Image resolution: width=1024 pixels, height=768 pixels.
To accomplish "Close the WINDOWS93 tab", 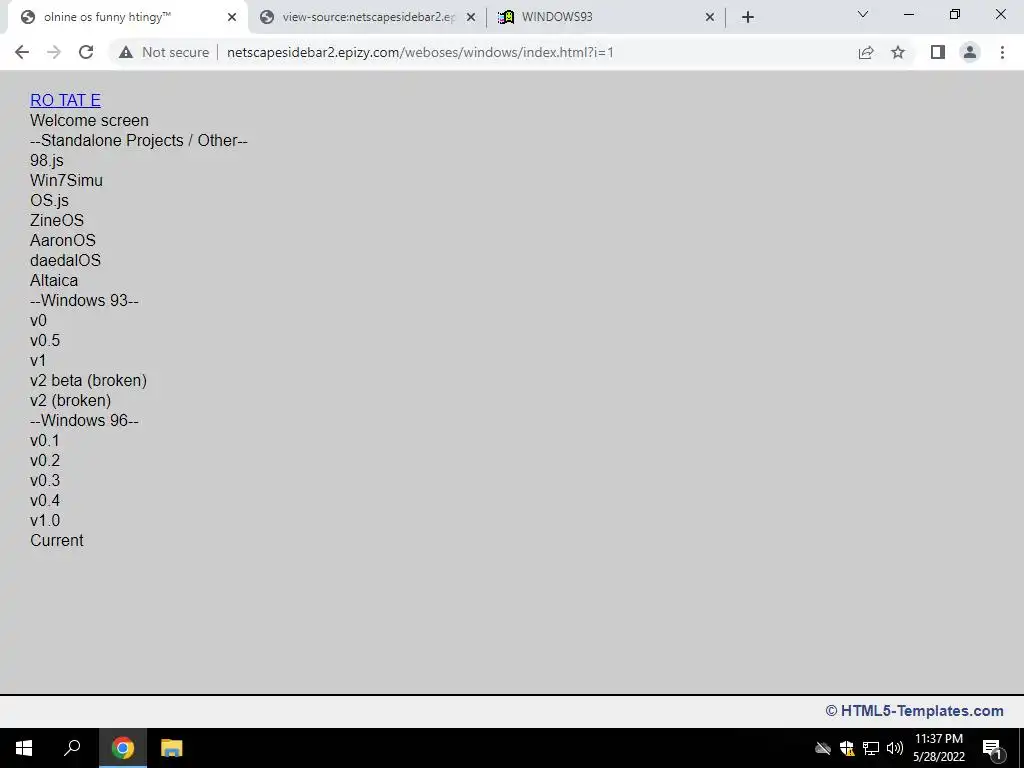I will (x=710, y=18).
